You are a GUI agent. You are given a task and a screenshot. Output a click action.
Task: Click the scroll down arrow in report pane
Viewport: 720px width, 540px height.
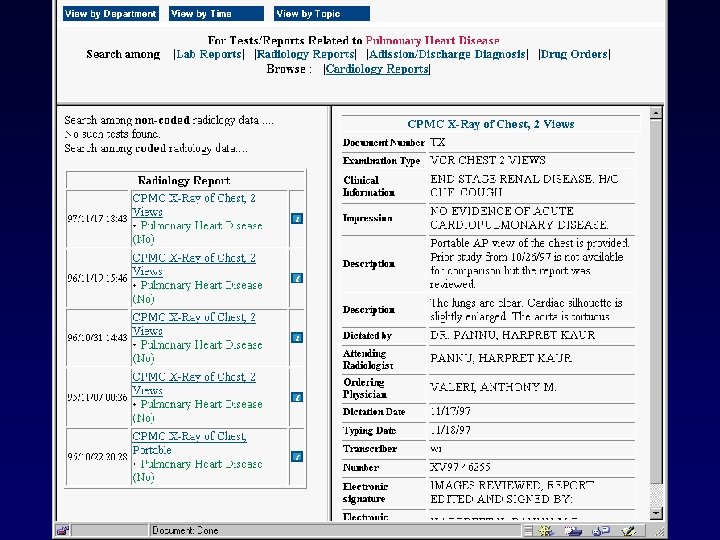pos(656,513)
